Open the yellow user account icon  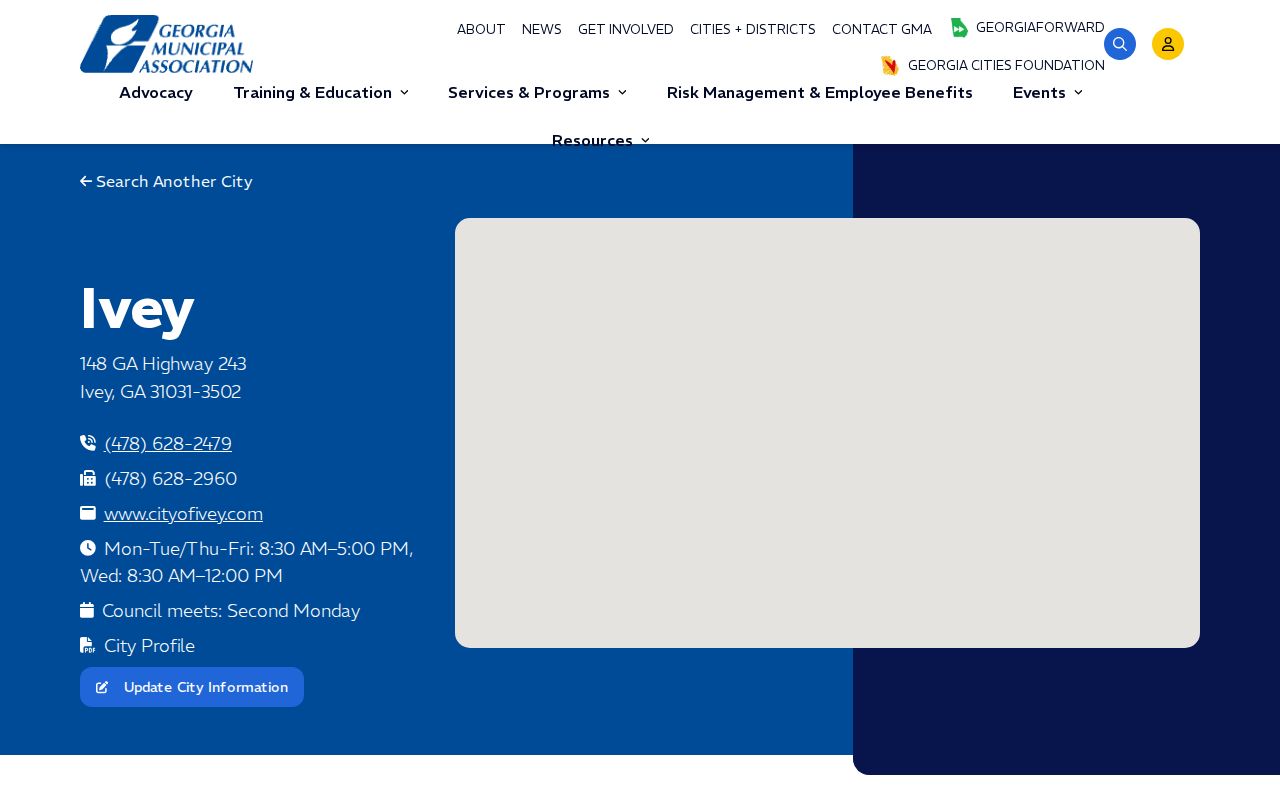point(1168,44)
